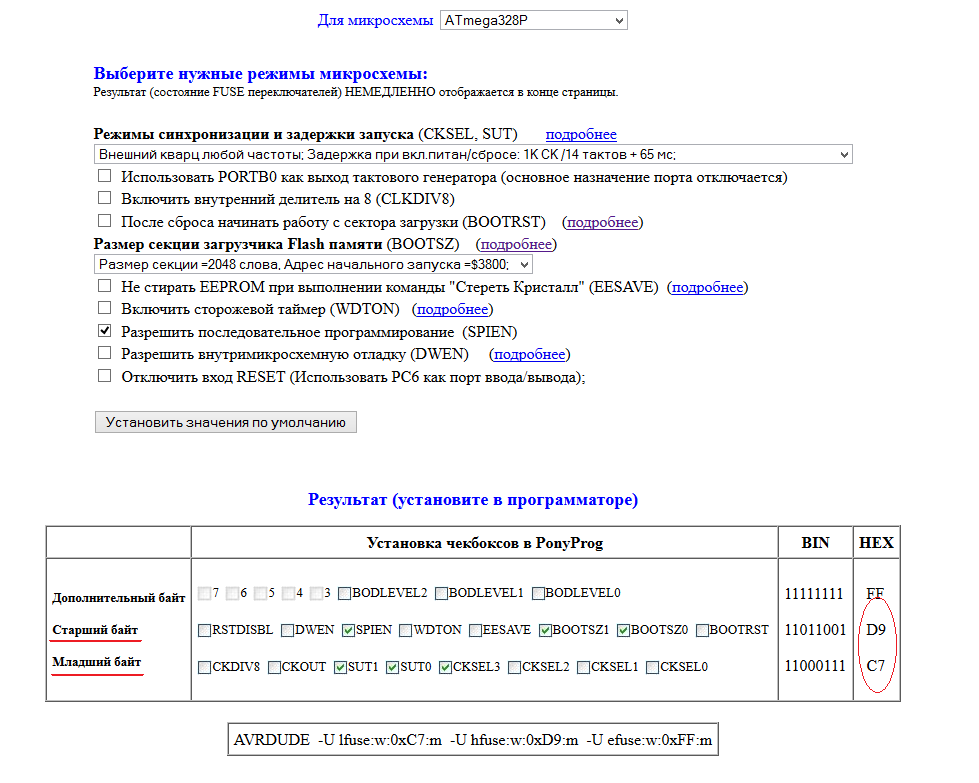Enable the EESAVE keep EEPROM checkbox
The width and height of the screenshot is (979, 783).
point(105,286)
